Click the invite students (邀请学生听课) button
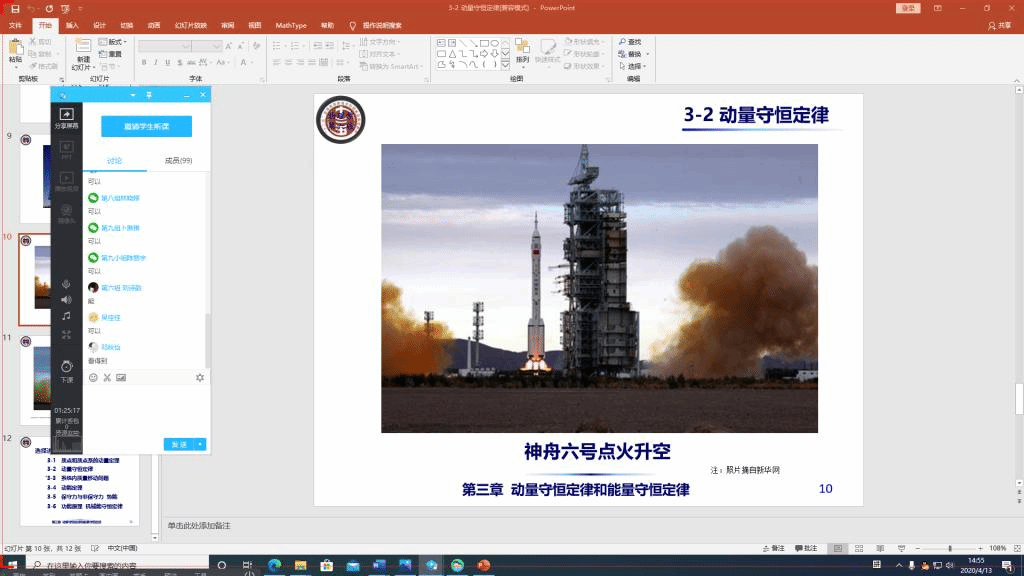Screen dimensions: 1024x576 (146, 126)
